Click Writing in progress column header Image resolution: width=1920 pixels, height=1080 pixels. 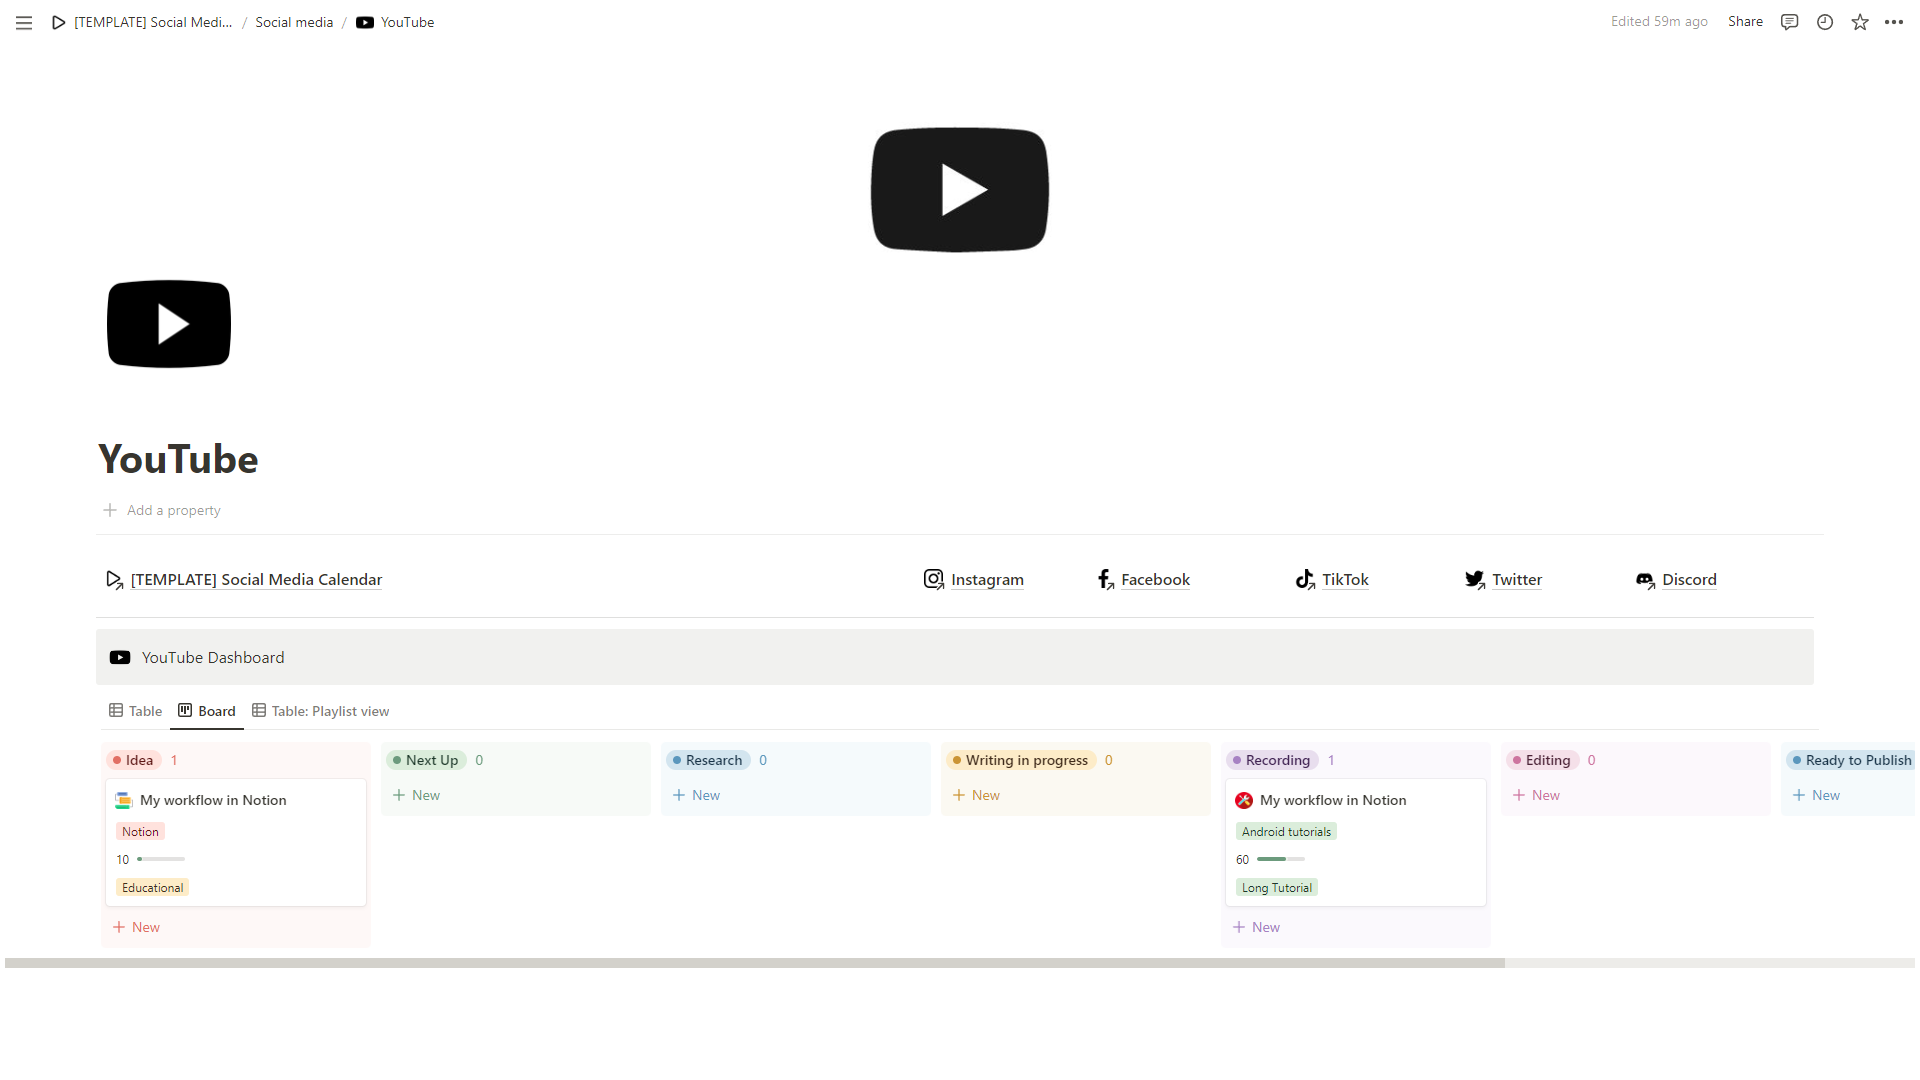point(1021,760)
